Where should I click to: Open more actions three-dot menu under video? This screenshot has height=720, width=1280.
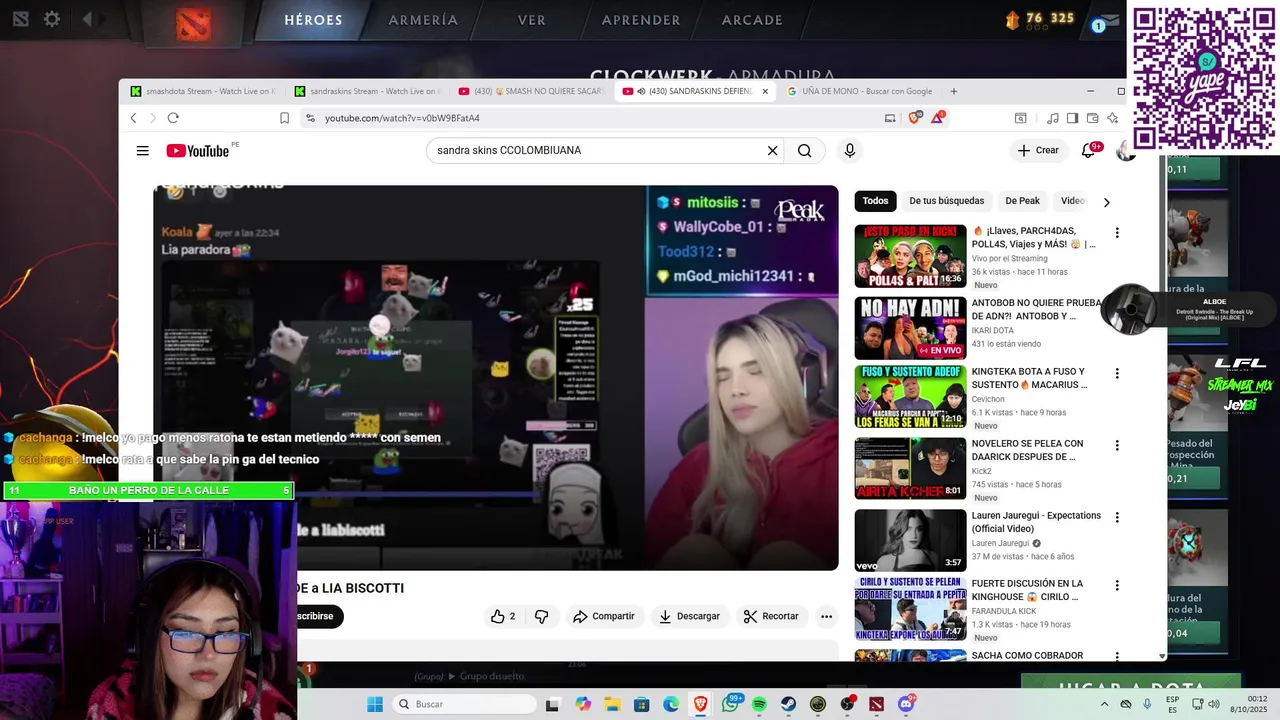tap(826, 616)
